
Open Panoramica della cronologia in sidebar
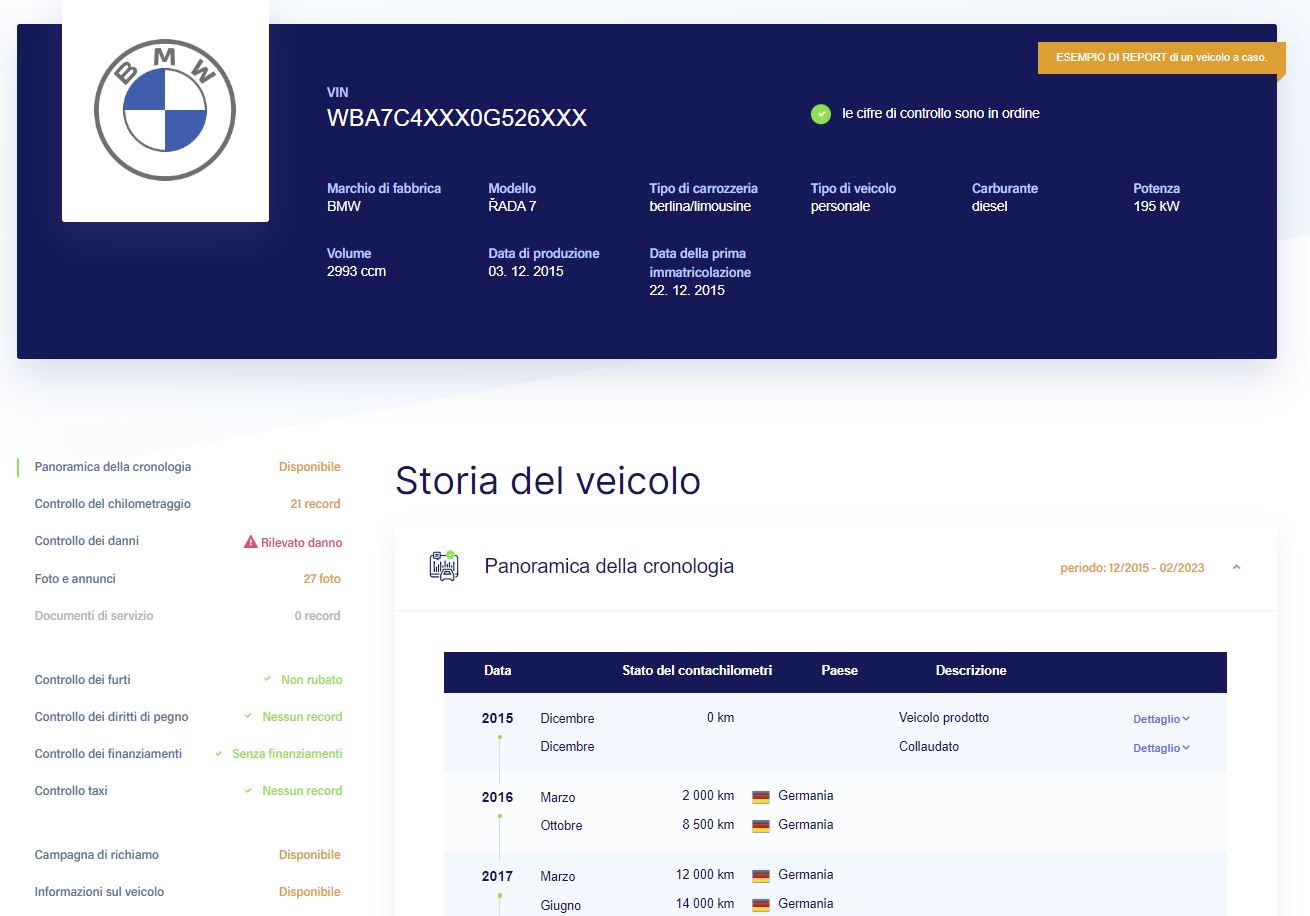coord(113,467)
